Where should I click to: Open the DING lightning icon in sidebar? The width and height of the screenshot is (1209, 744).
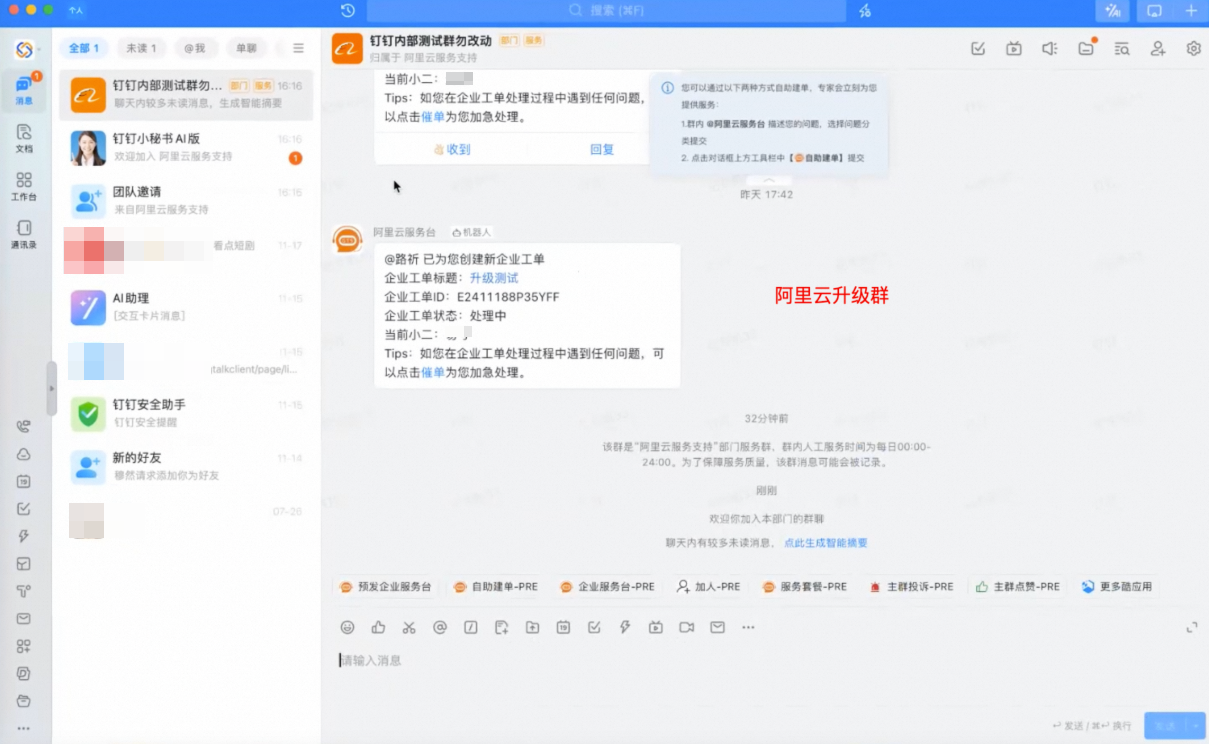tap(24, 536)
